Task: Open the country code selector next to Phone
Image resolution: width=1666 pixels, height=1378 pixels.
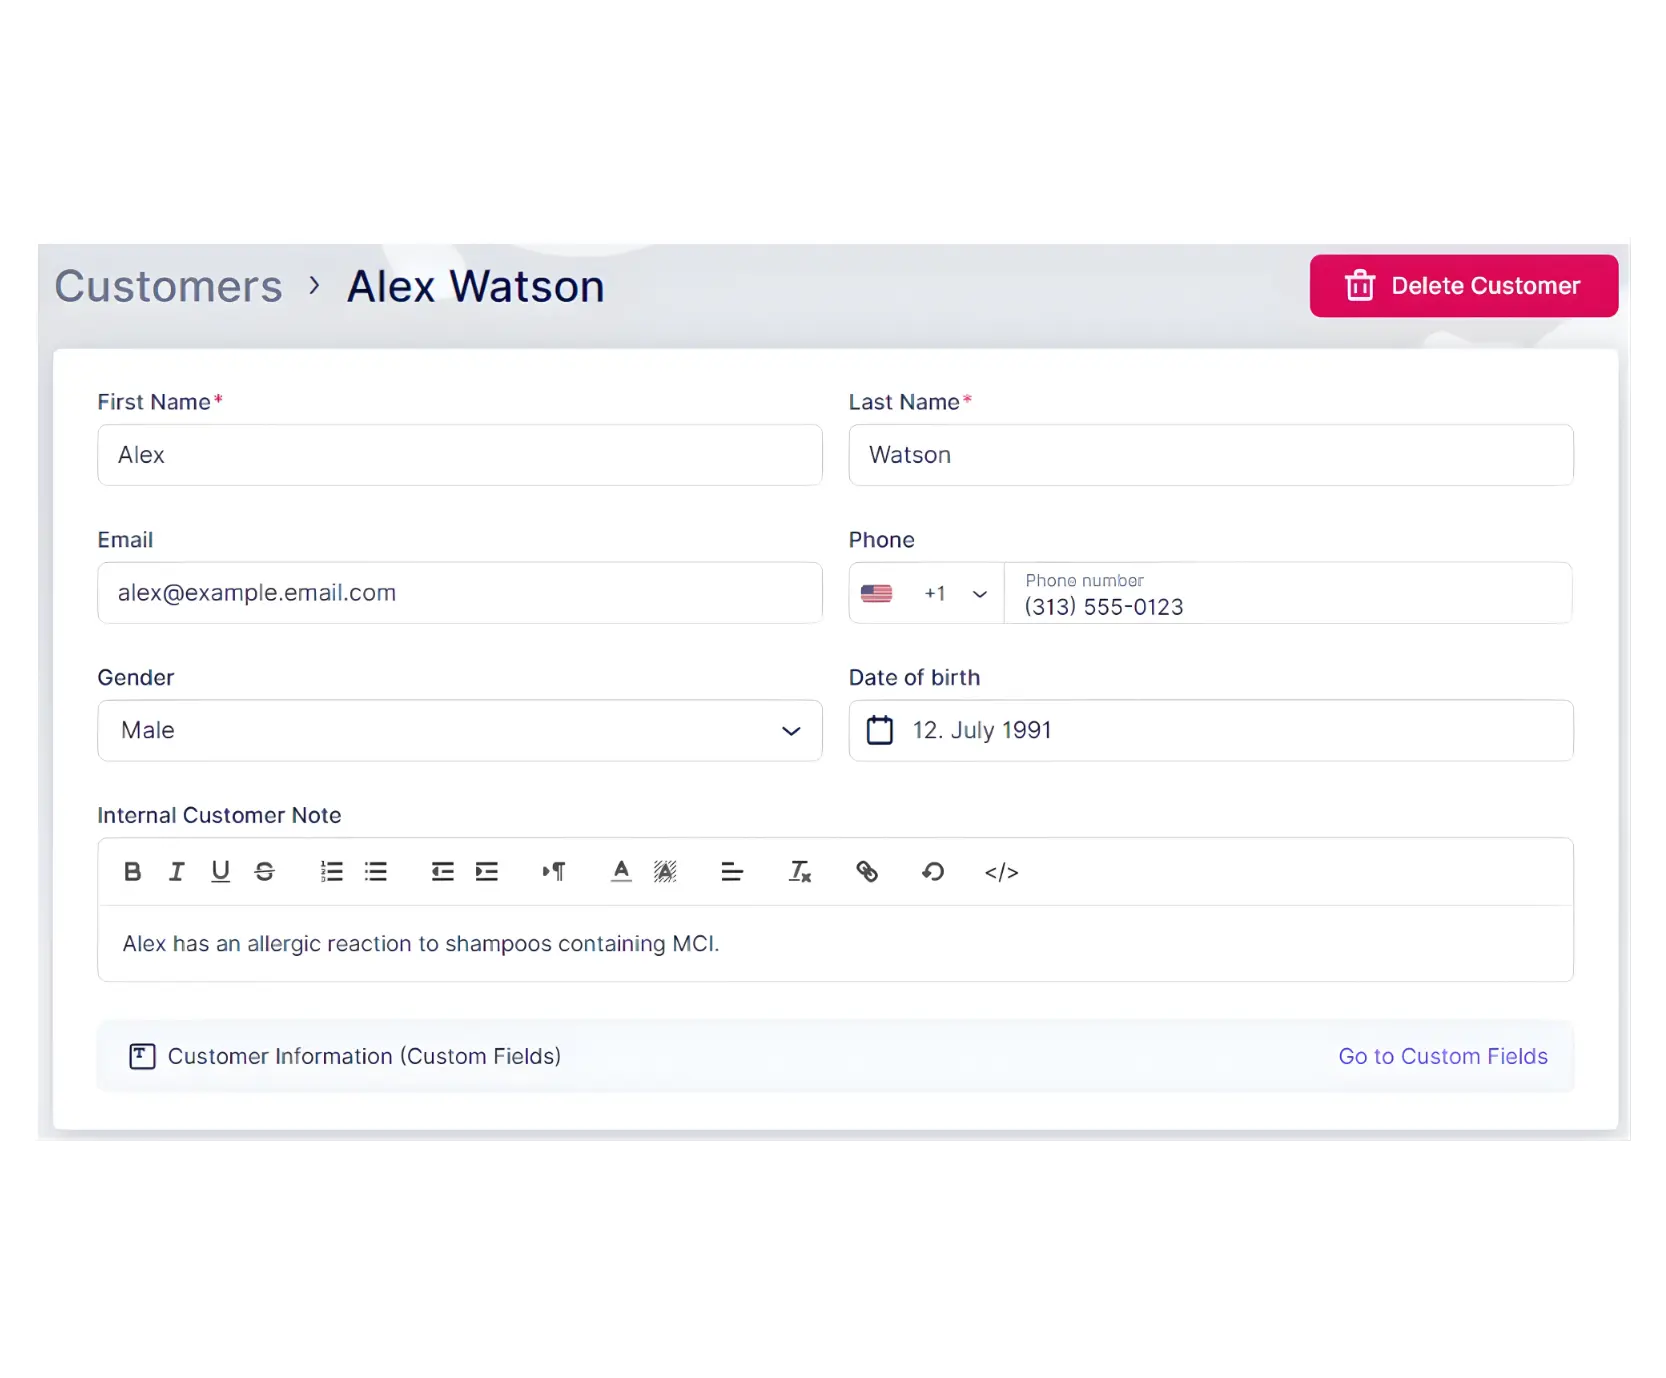Action: pyautogui.click(x=925, y=593)
